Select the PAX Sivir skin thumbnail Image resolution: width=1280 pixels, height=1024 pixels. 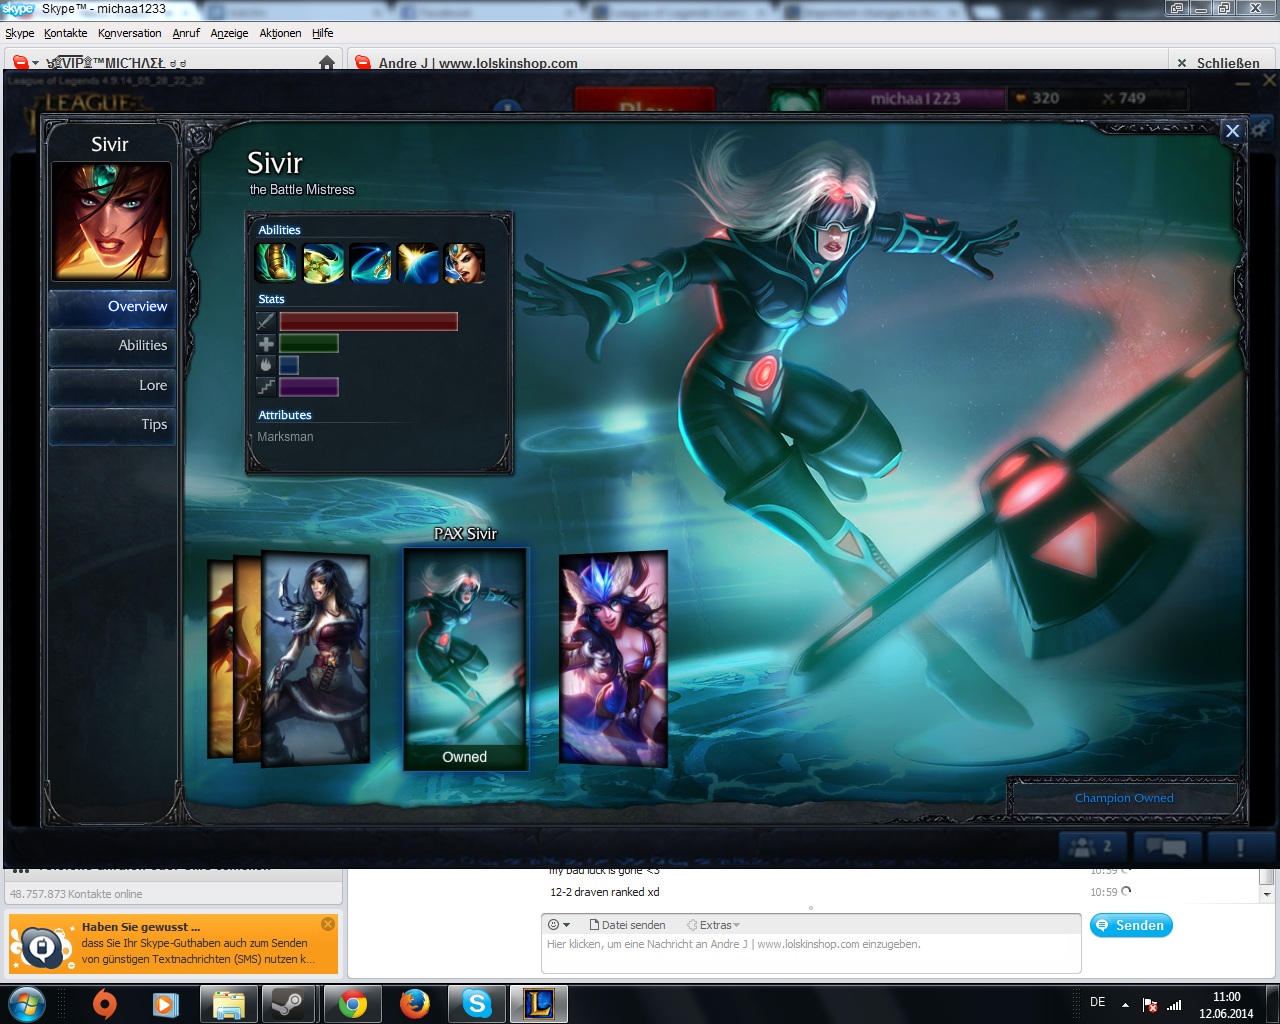465,658
